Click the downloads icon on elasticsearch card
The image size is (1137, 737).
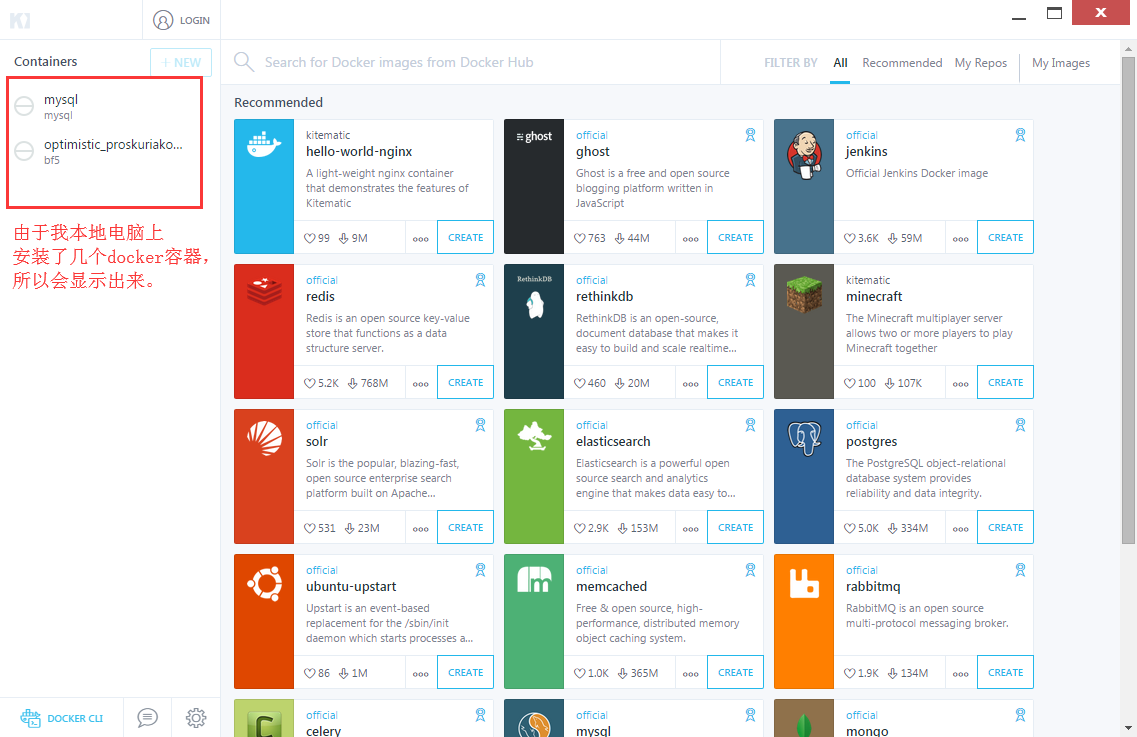(623, 528)
